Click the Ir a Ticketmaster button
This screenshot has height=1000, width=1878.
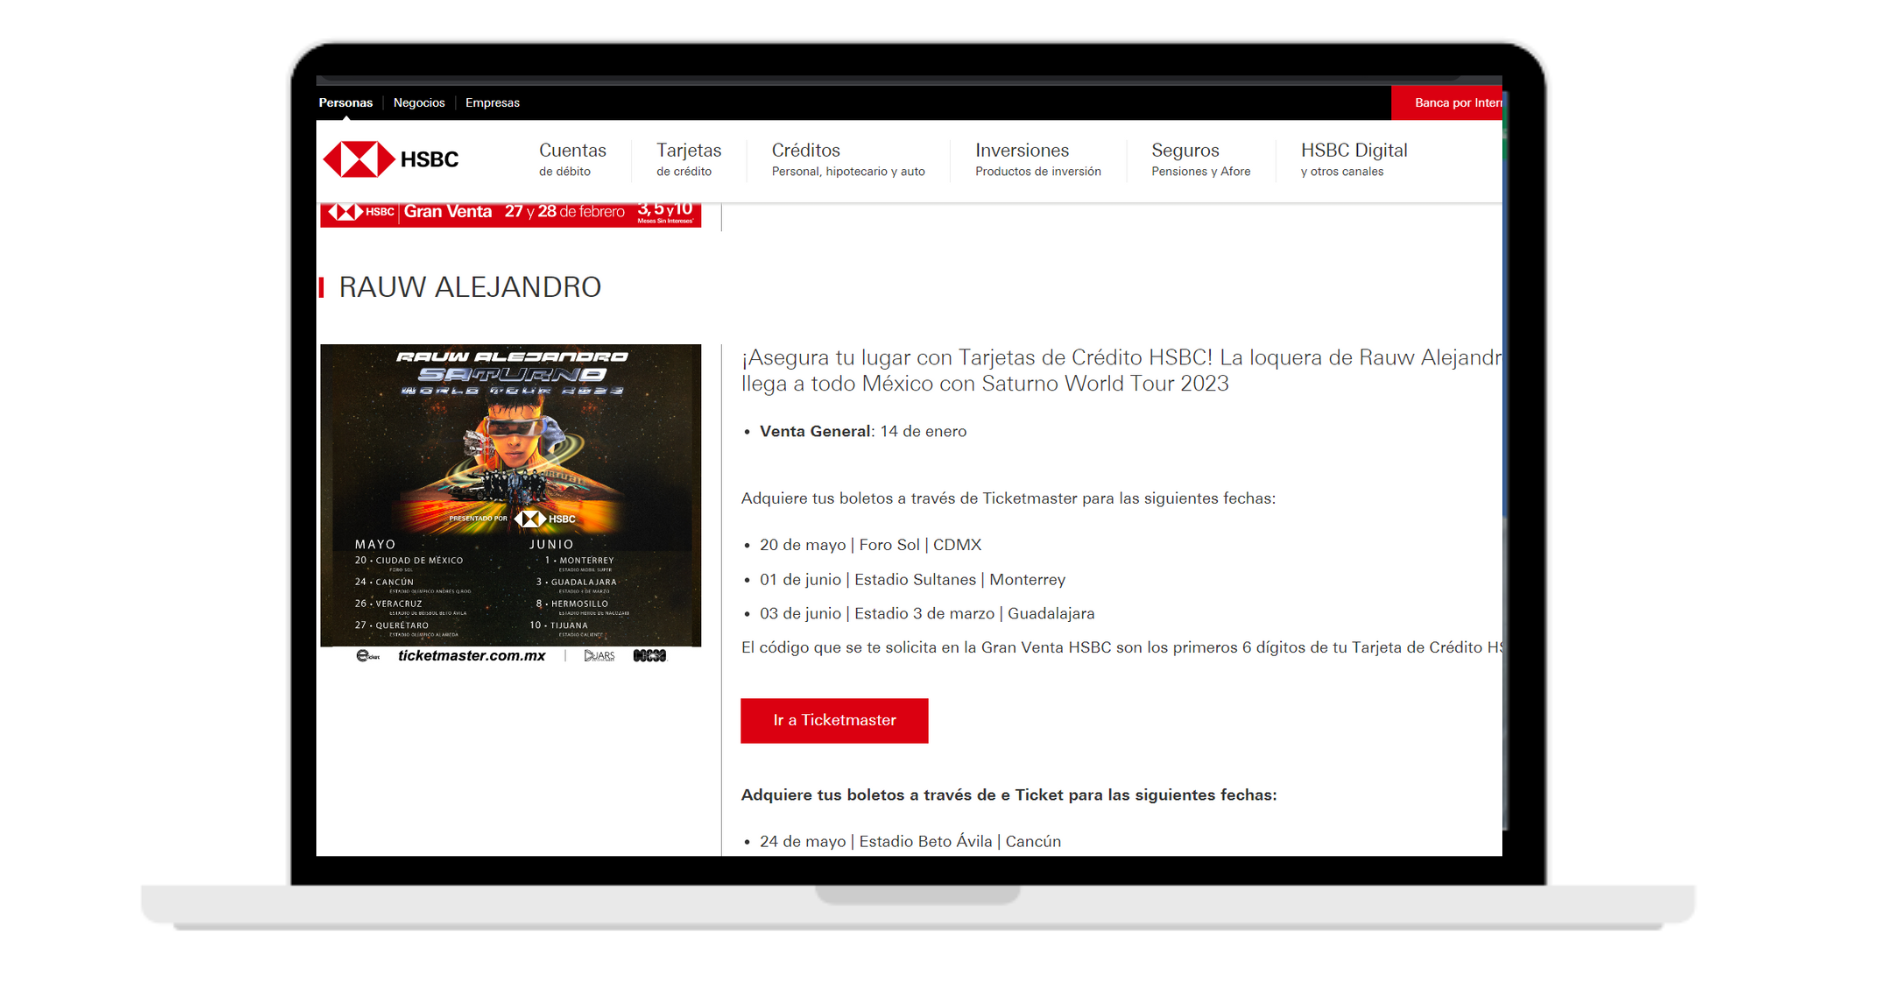(x=834, y=720)
